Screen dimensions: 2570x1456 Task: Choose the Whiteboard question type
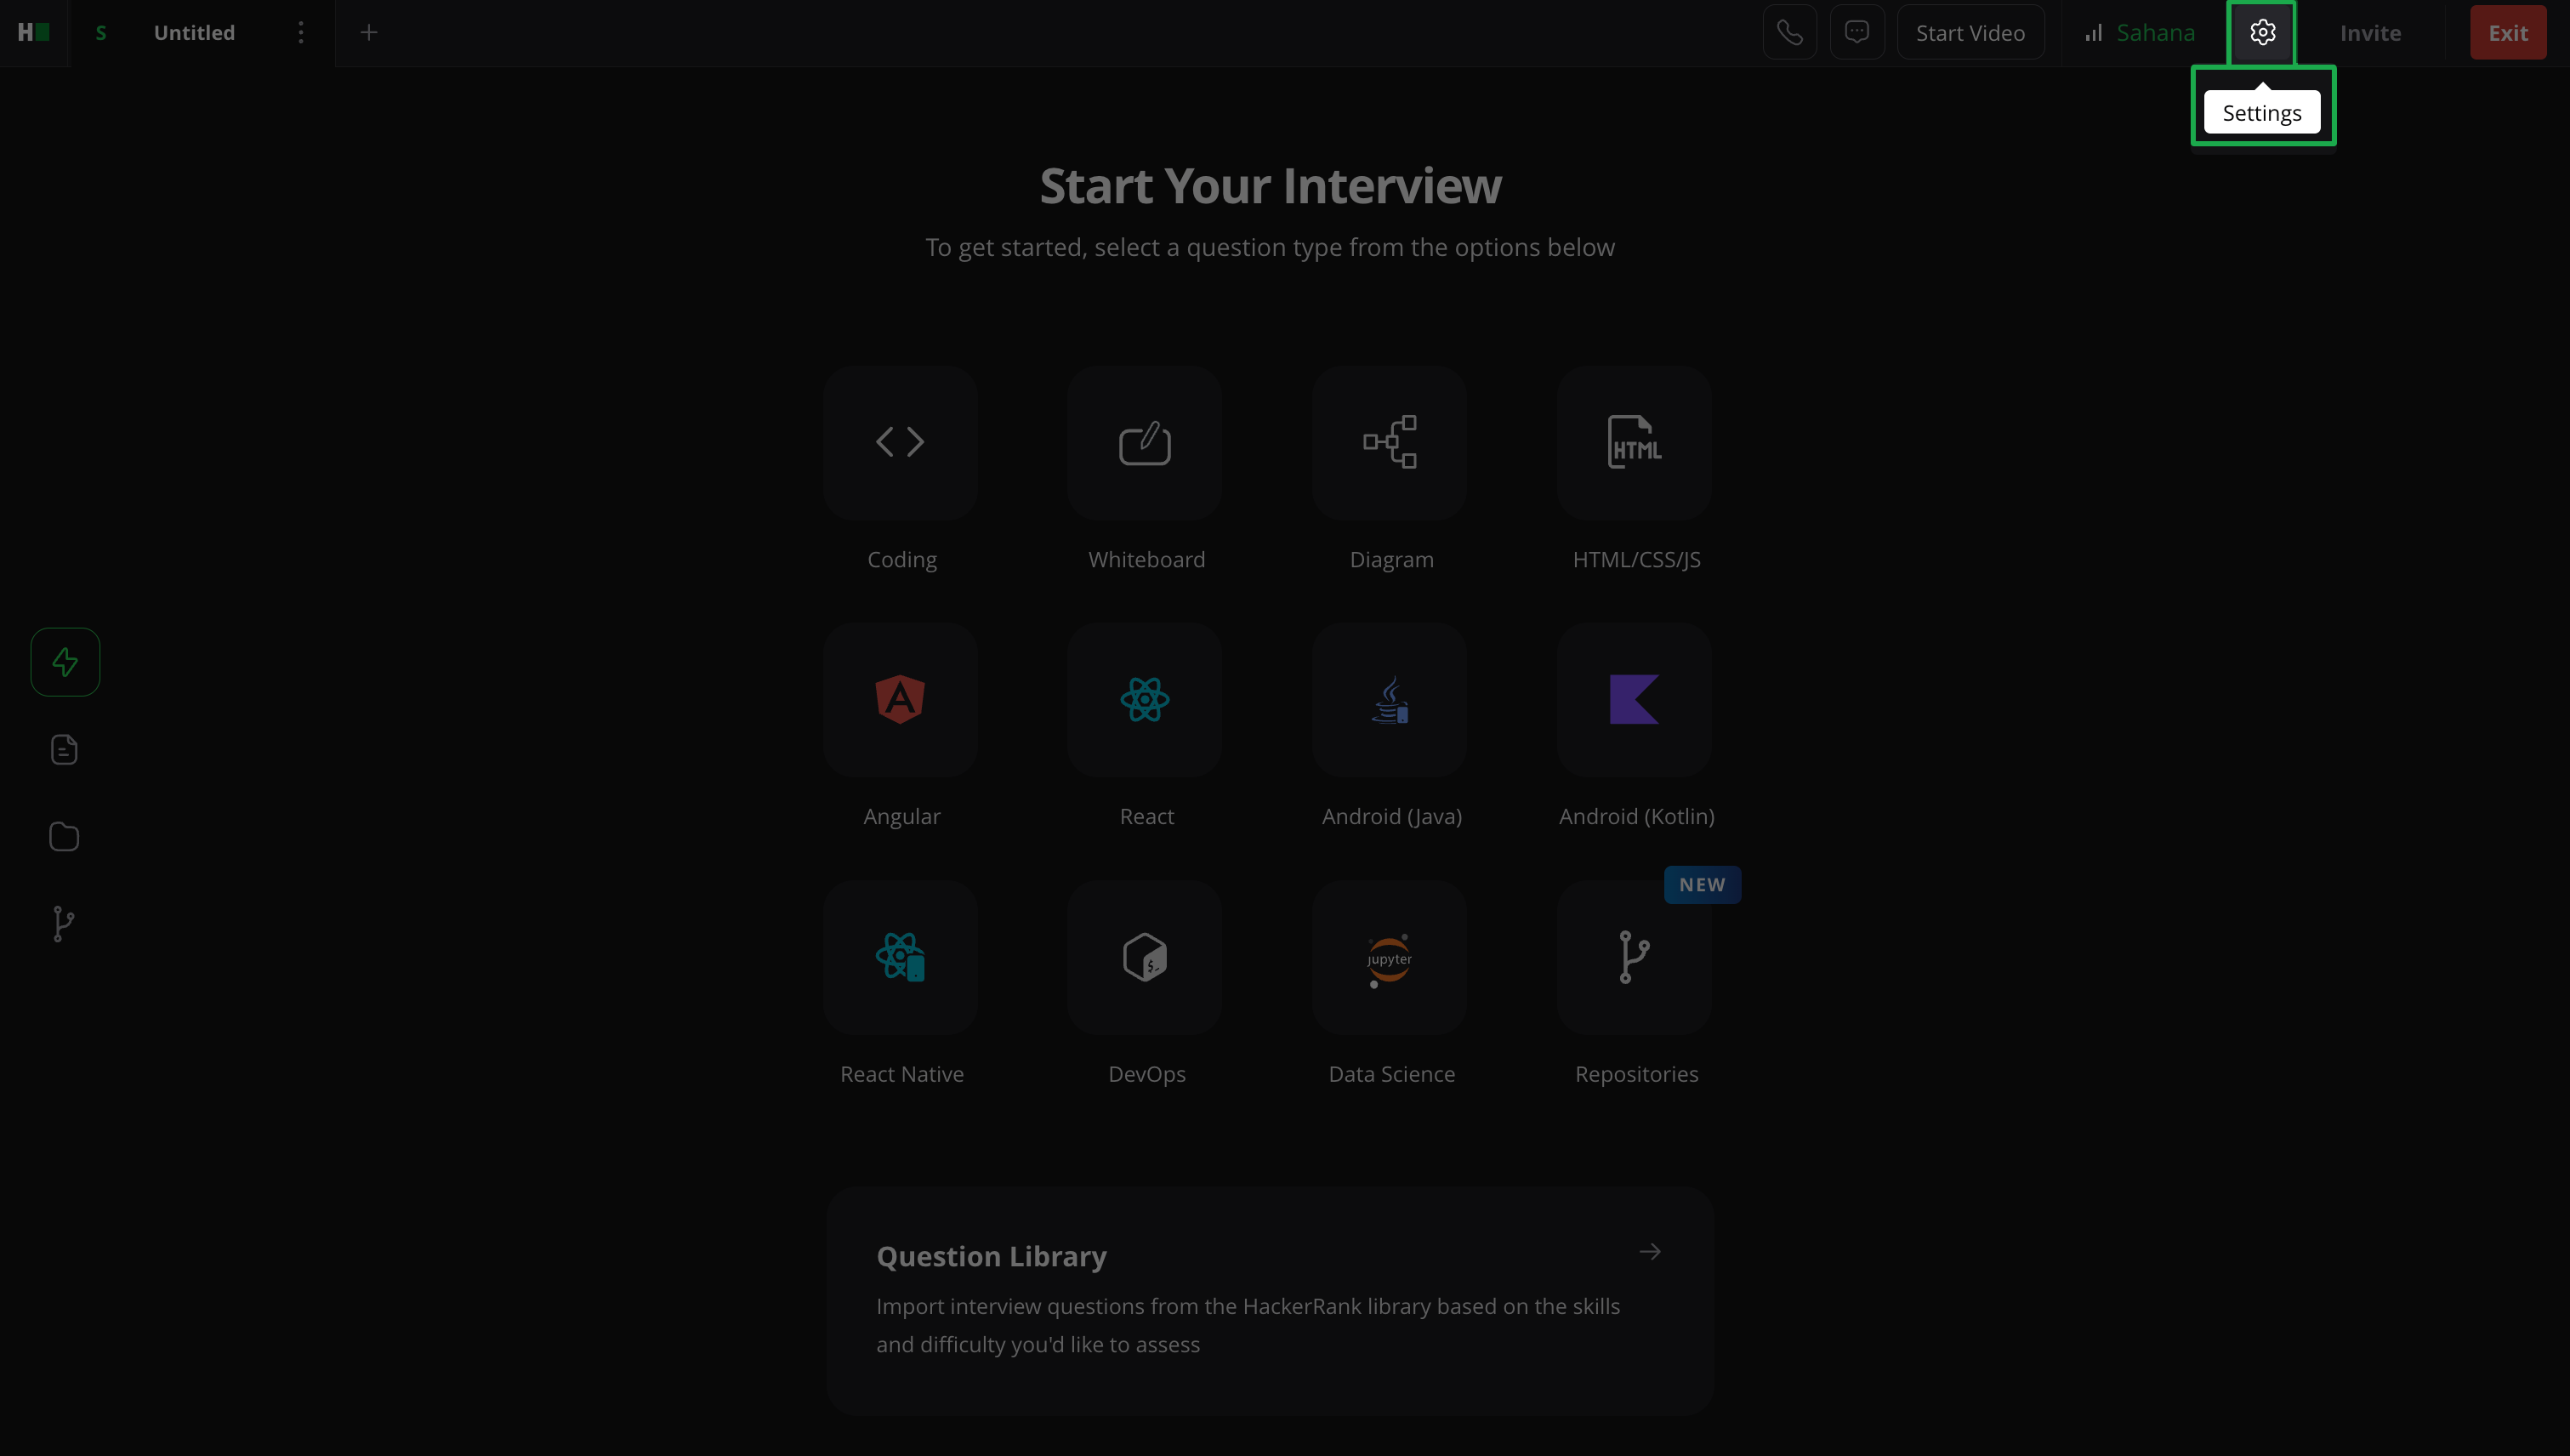(1144, 442)
